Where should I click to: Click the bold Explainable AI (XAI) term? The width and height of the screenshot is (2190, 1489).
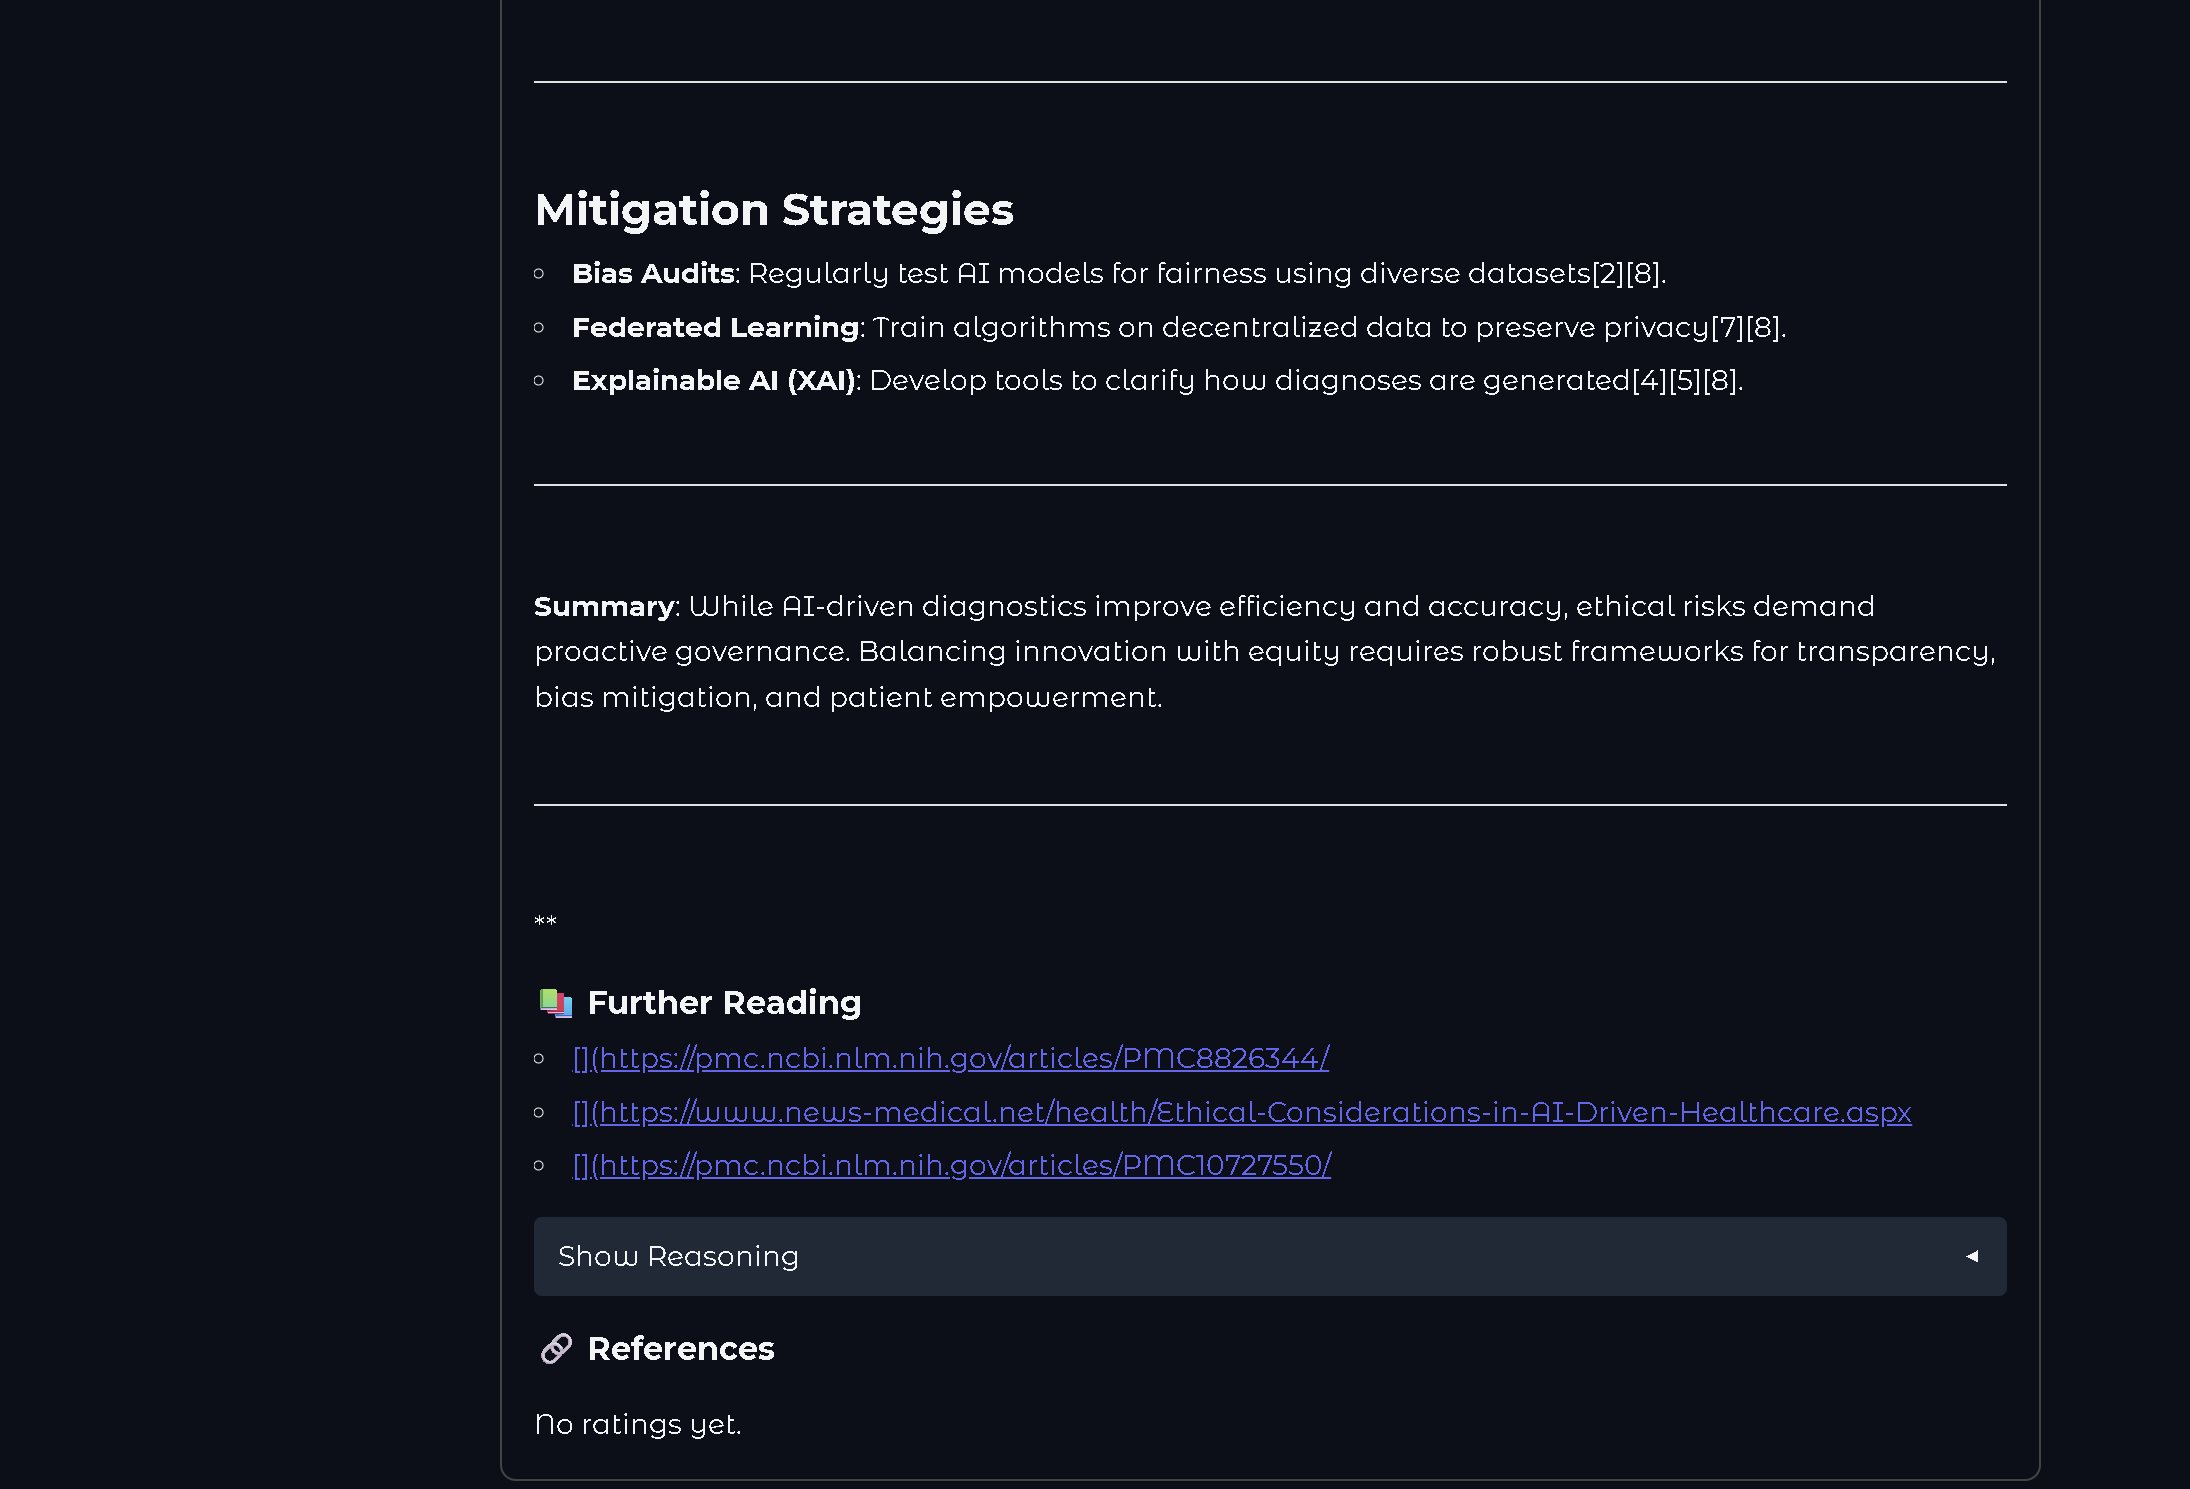[713, 381]
